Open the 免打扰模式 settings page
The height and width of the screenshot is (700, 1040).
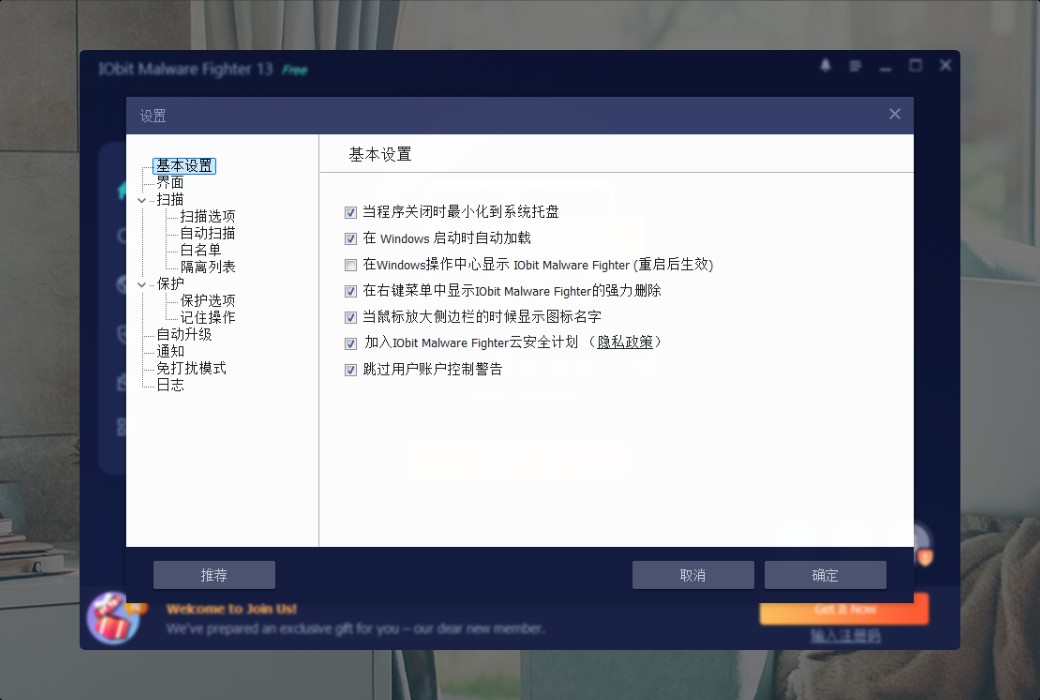click(190, 368)
